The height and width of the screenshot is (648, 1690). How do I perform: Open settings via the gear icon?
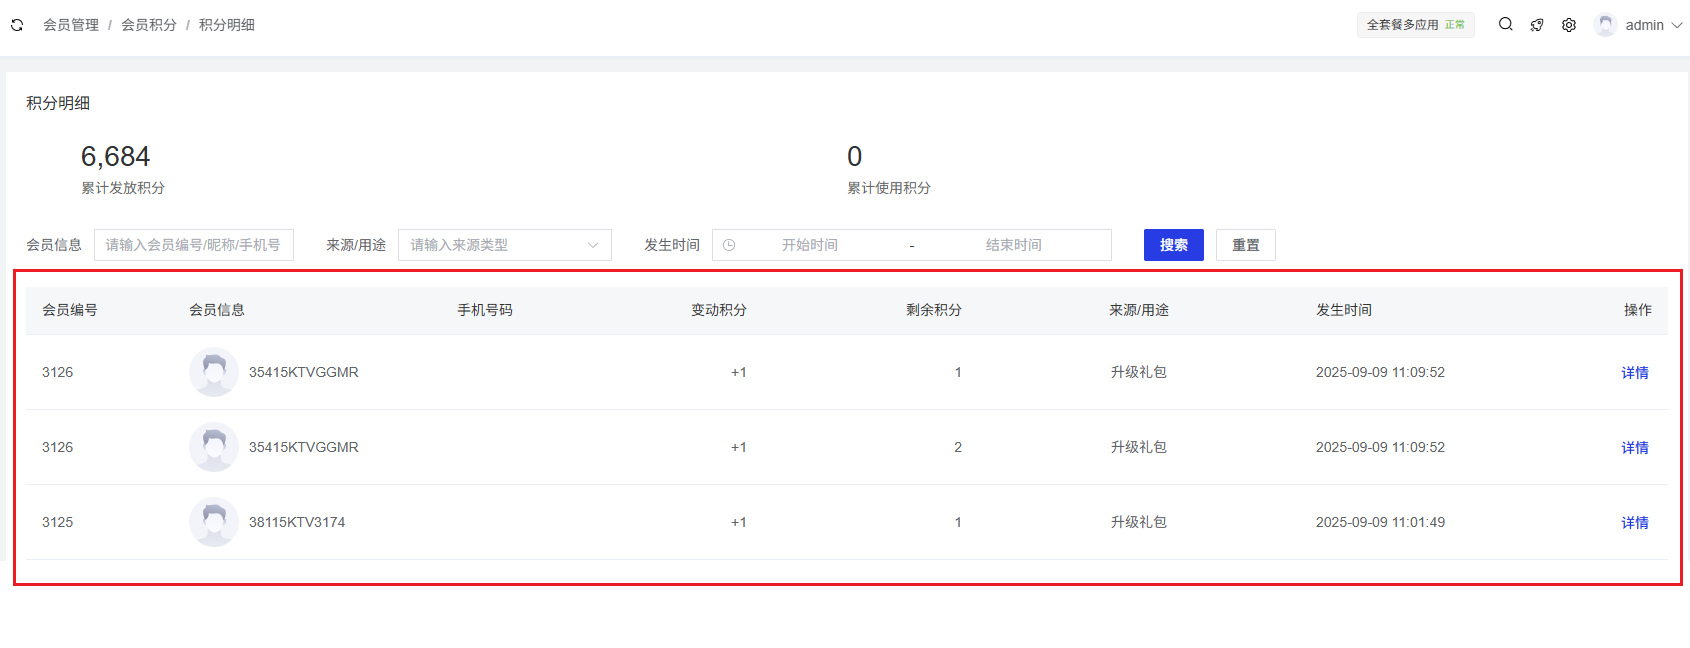[1569, 25]
